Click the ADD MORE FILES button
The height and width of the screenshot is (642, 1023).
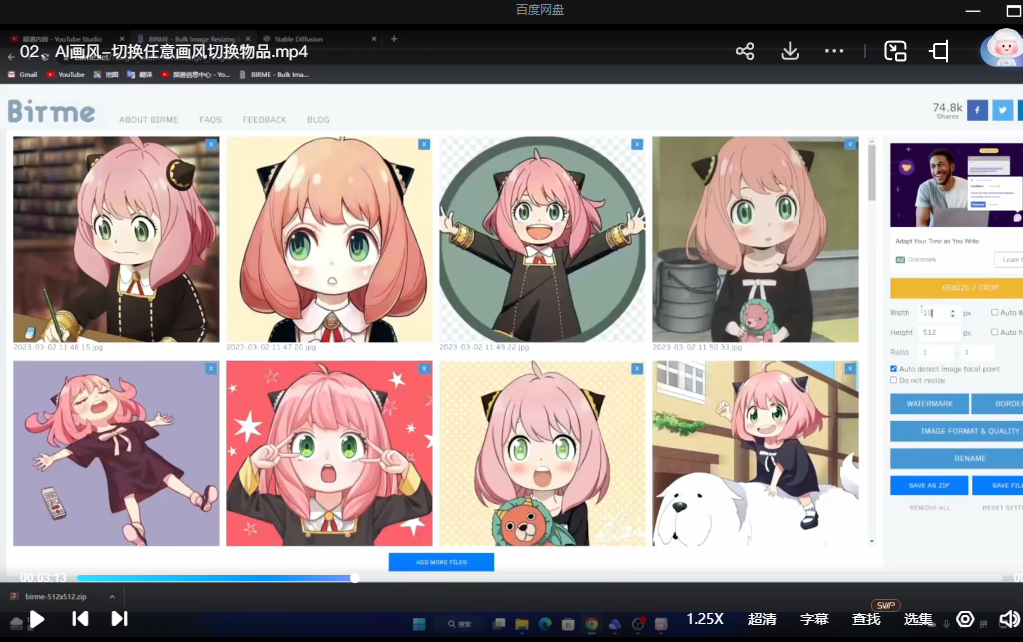pyautogui.click(x=441, y=562)
